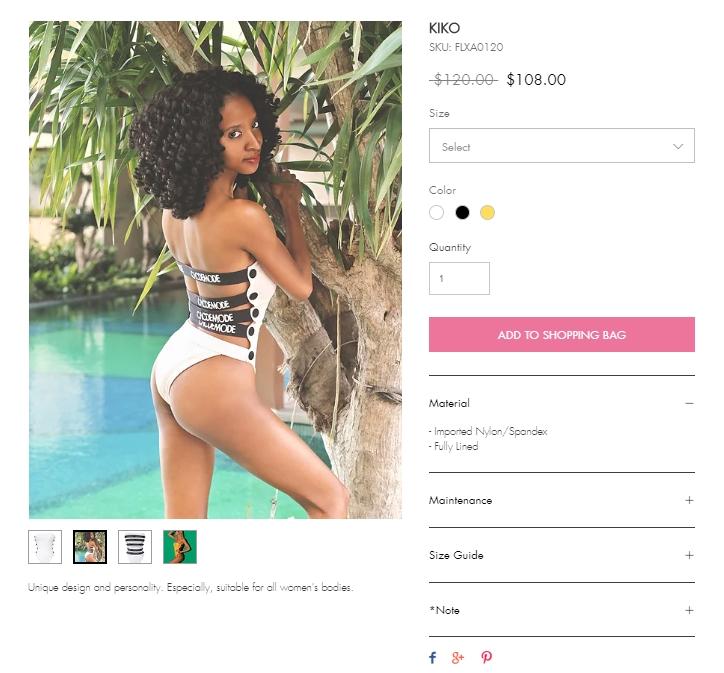Choose the white color option
Screen dimensions: 724x673
point(436,212)
